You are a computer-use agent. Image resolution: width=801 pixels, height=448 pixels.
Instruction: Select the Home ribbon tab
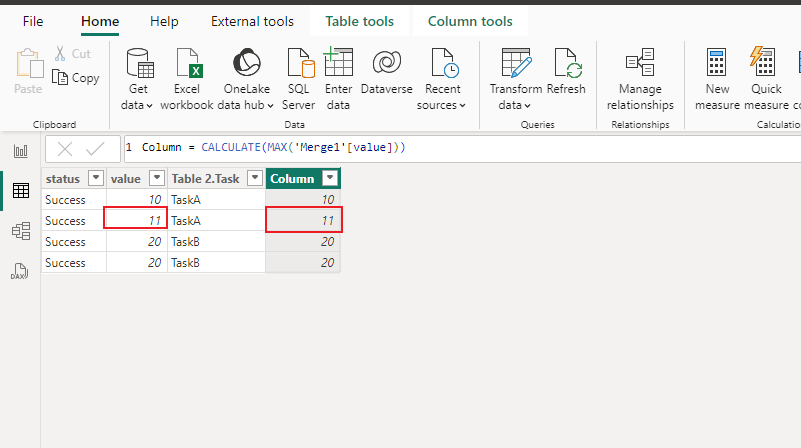[x=100, y=21]
